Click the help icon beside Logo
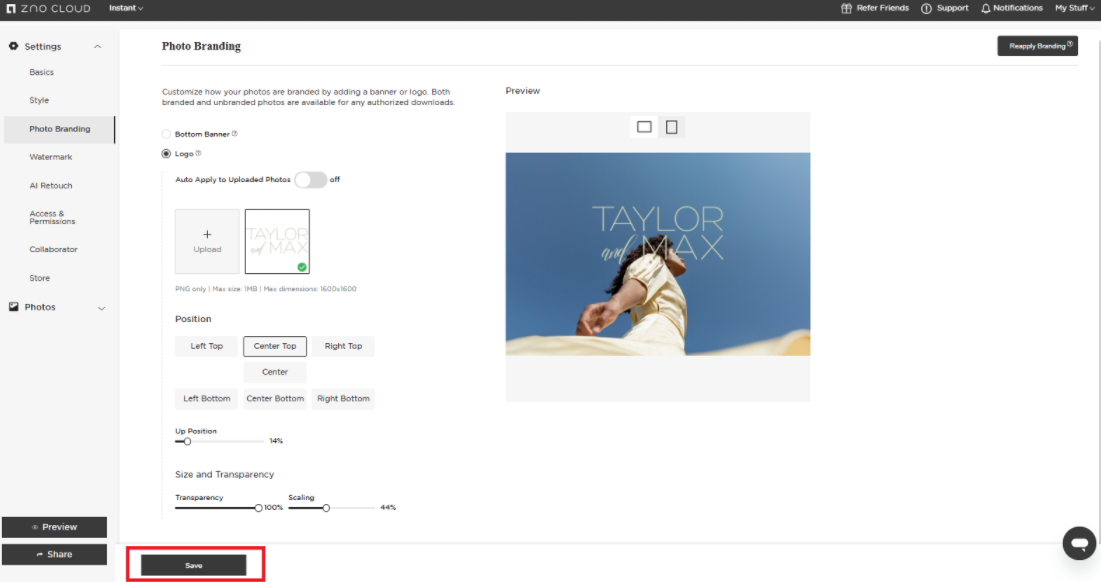 point(198,154)
